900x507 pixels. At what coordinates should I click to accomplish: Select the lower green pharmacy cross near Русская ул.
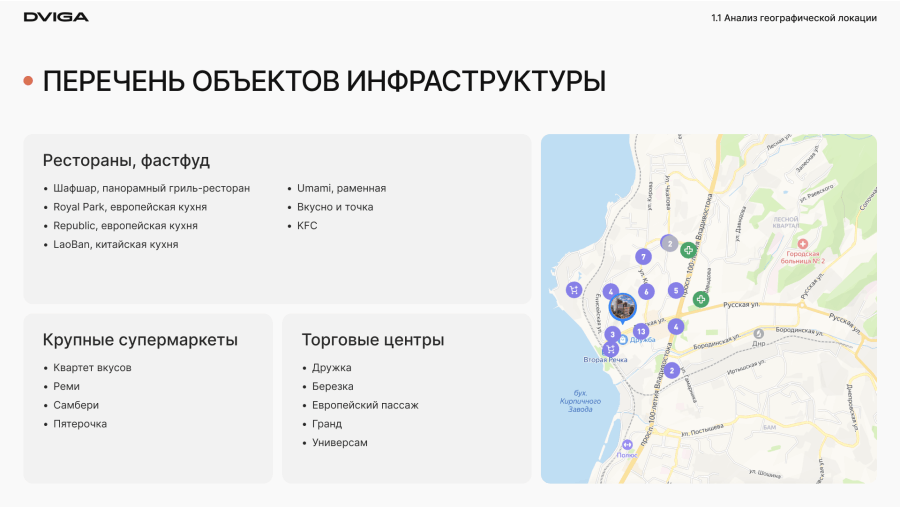[x=701, y=299]
